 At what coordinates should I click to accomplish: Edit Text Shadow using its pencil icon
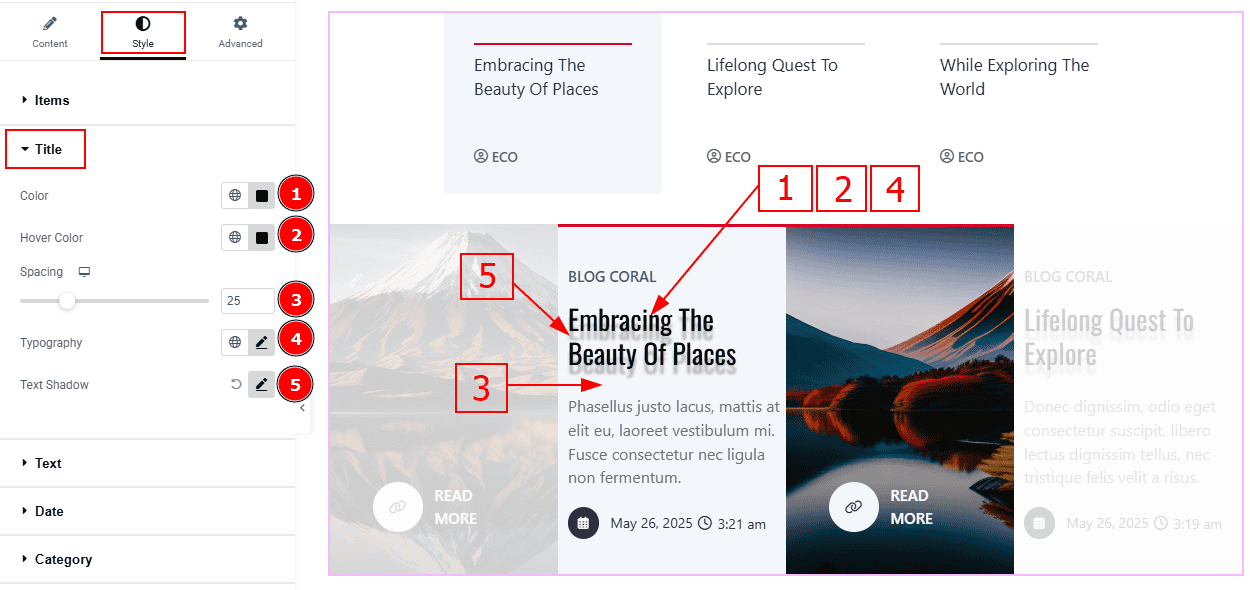click(261, 385)
